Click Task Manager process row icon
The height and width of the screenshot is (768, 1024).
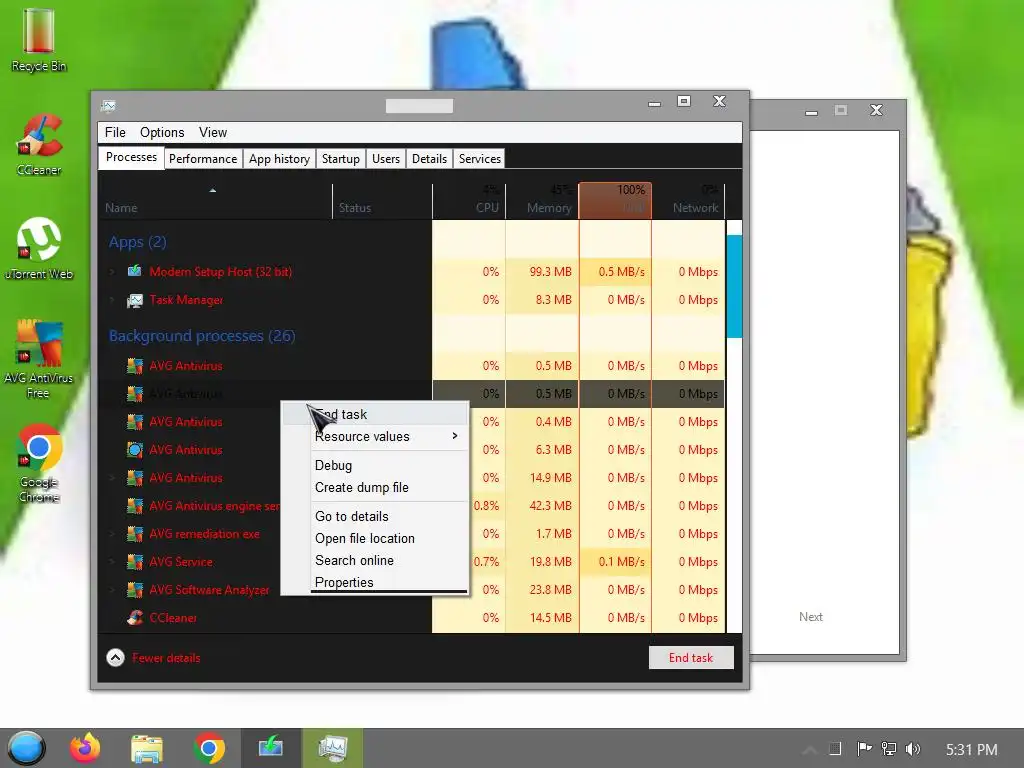click(x=135, y=300)
